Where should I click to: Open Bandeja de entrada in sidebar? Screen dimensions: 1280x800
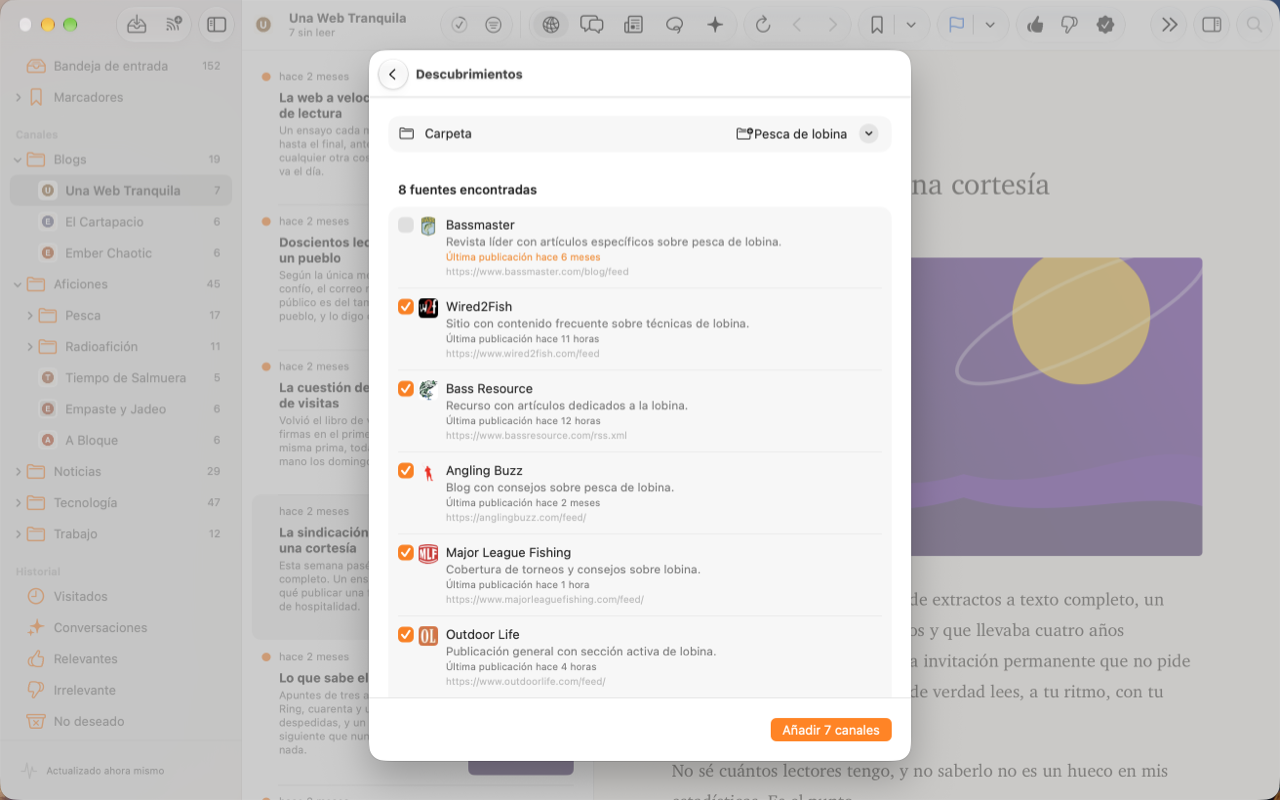pos(121,66)
